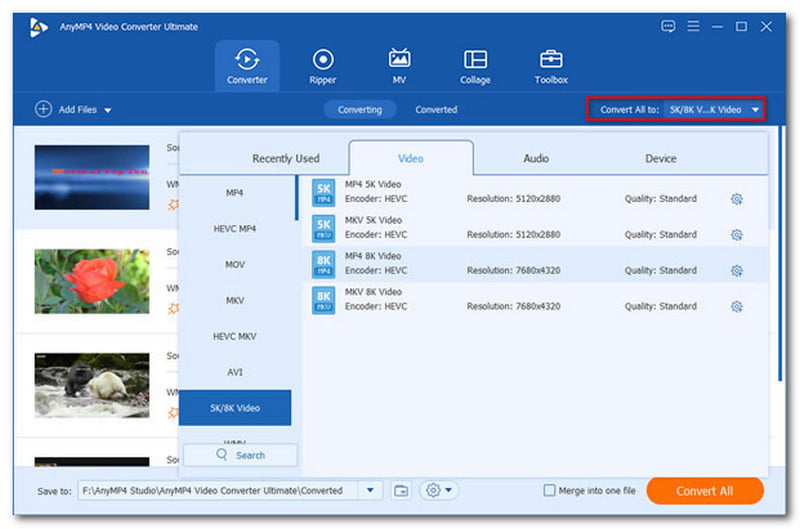Expand the Save to path dropdown
The image size is (800, 529).
coord(371,490)
